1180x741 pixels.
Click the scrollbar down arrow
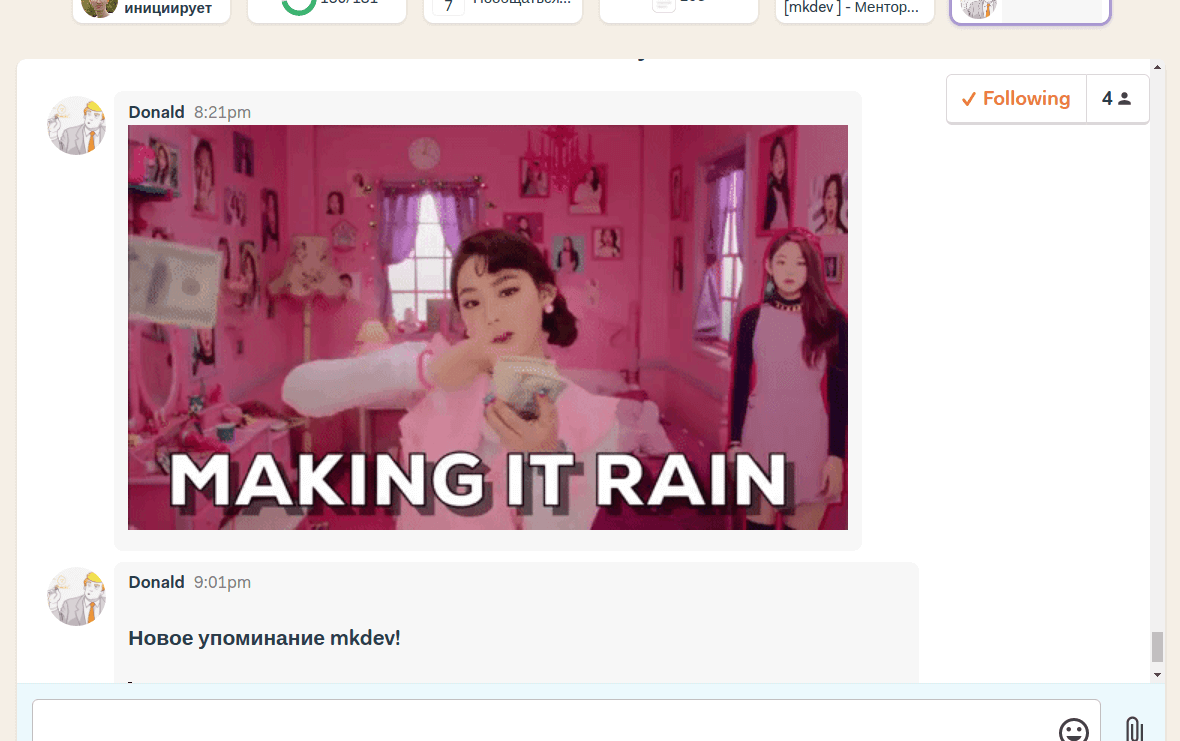pos(1157,675)
